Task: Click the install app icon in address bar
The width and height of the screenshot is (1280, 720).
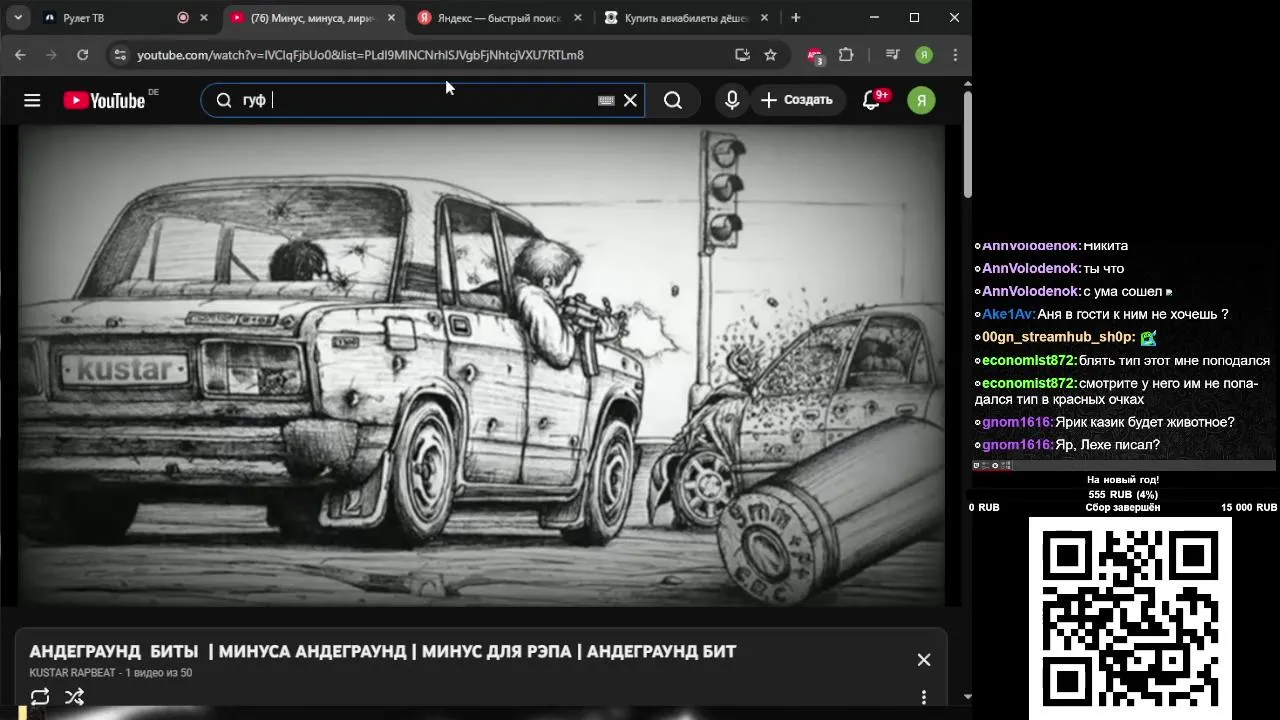Action: pyautogui.click(x=742, y=55)
